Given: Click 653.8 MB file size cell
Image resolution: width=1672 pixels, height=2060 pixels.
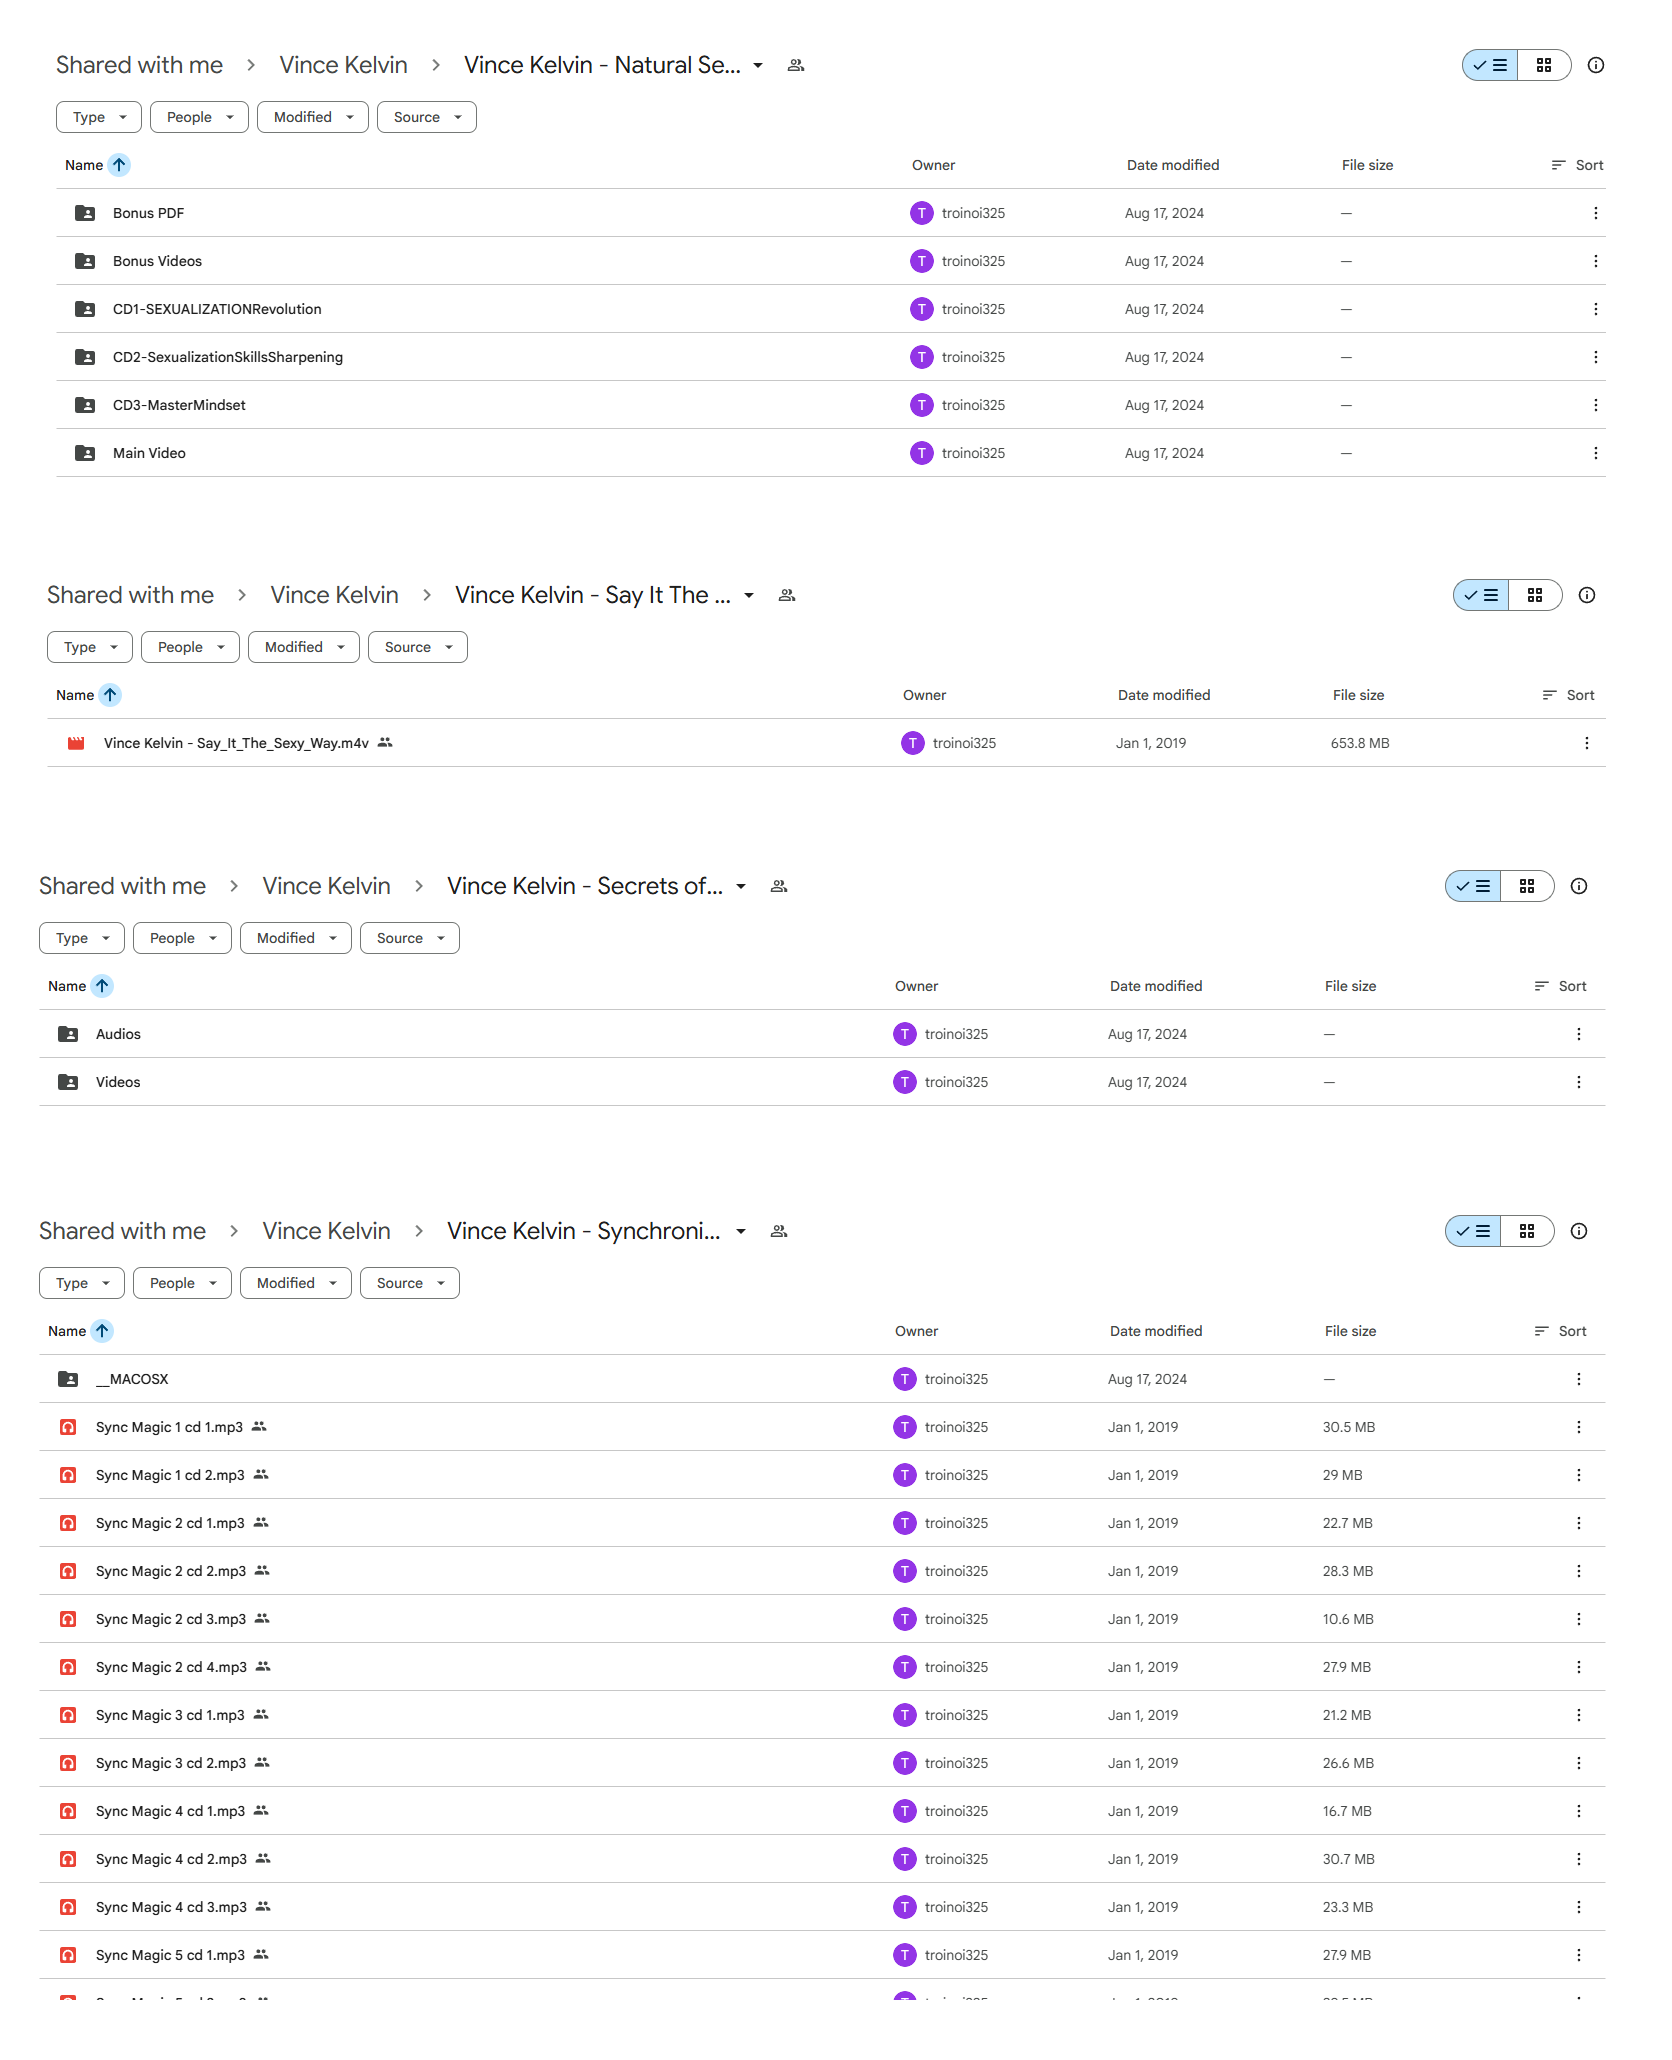Looking at the screenshot, I should [x=1360, y=743].
